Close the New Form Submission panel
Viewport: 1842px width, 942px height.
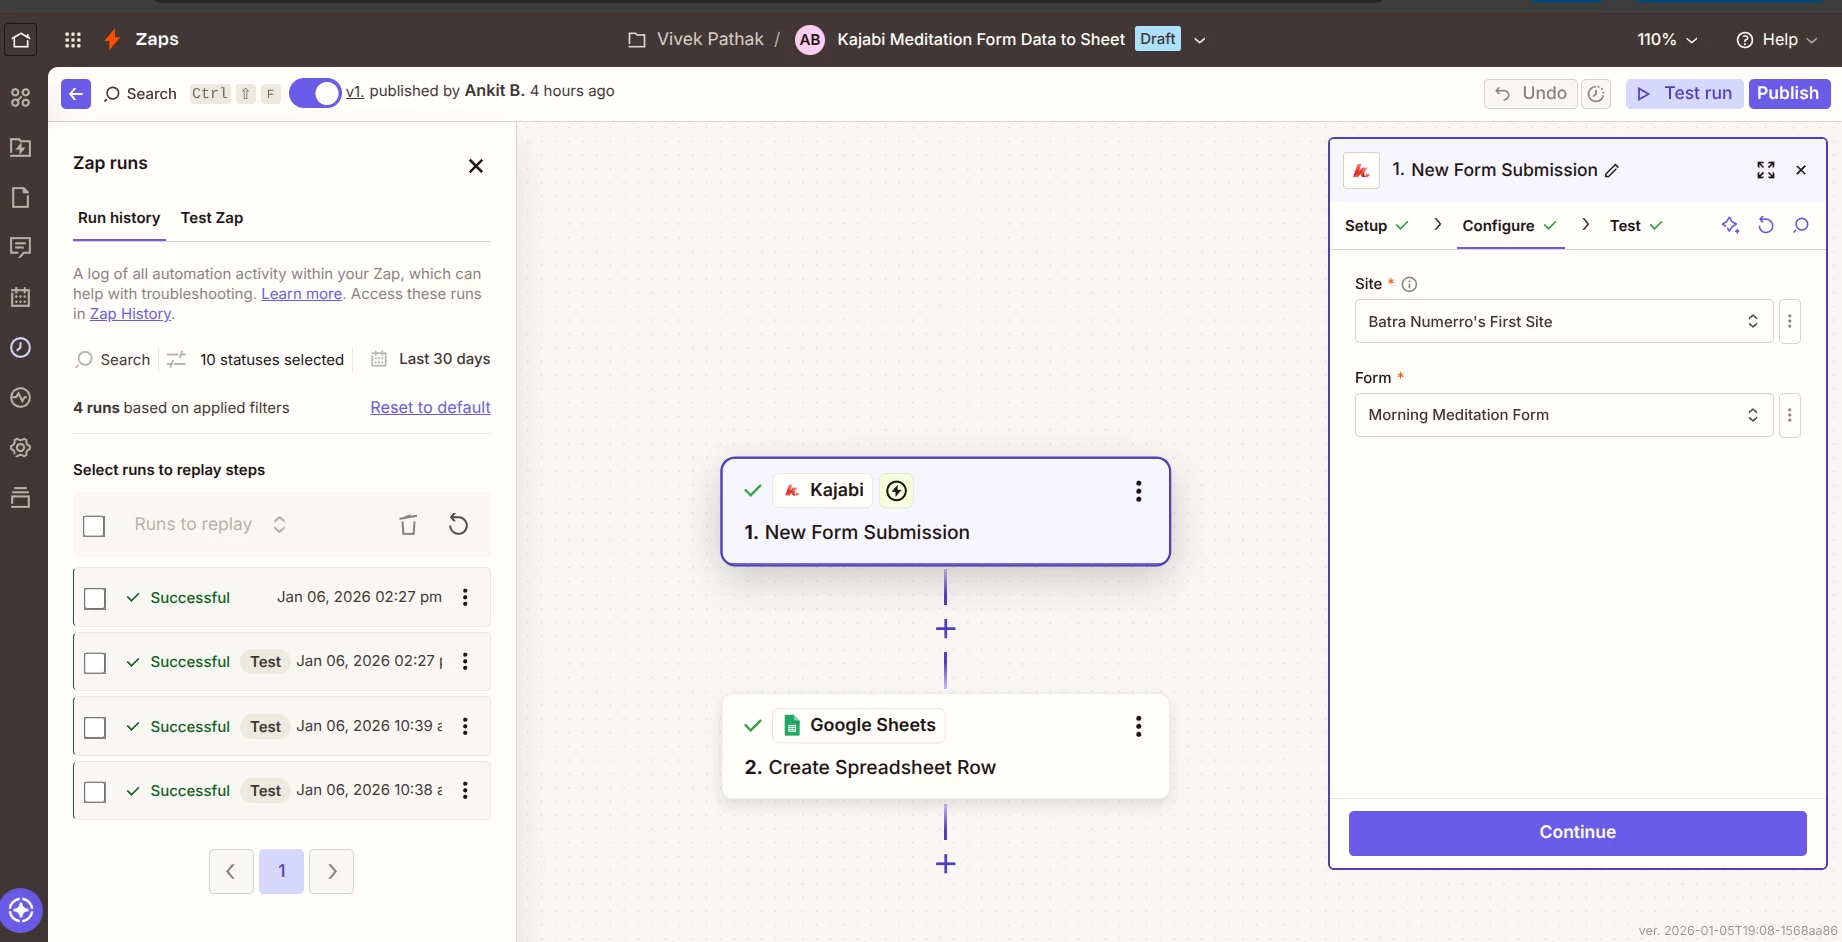point(1801,170)
